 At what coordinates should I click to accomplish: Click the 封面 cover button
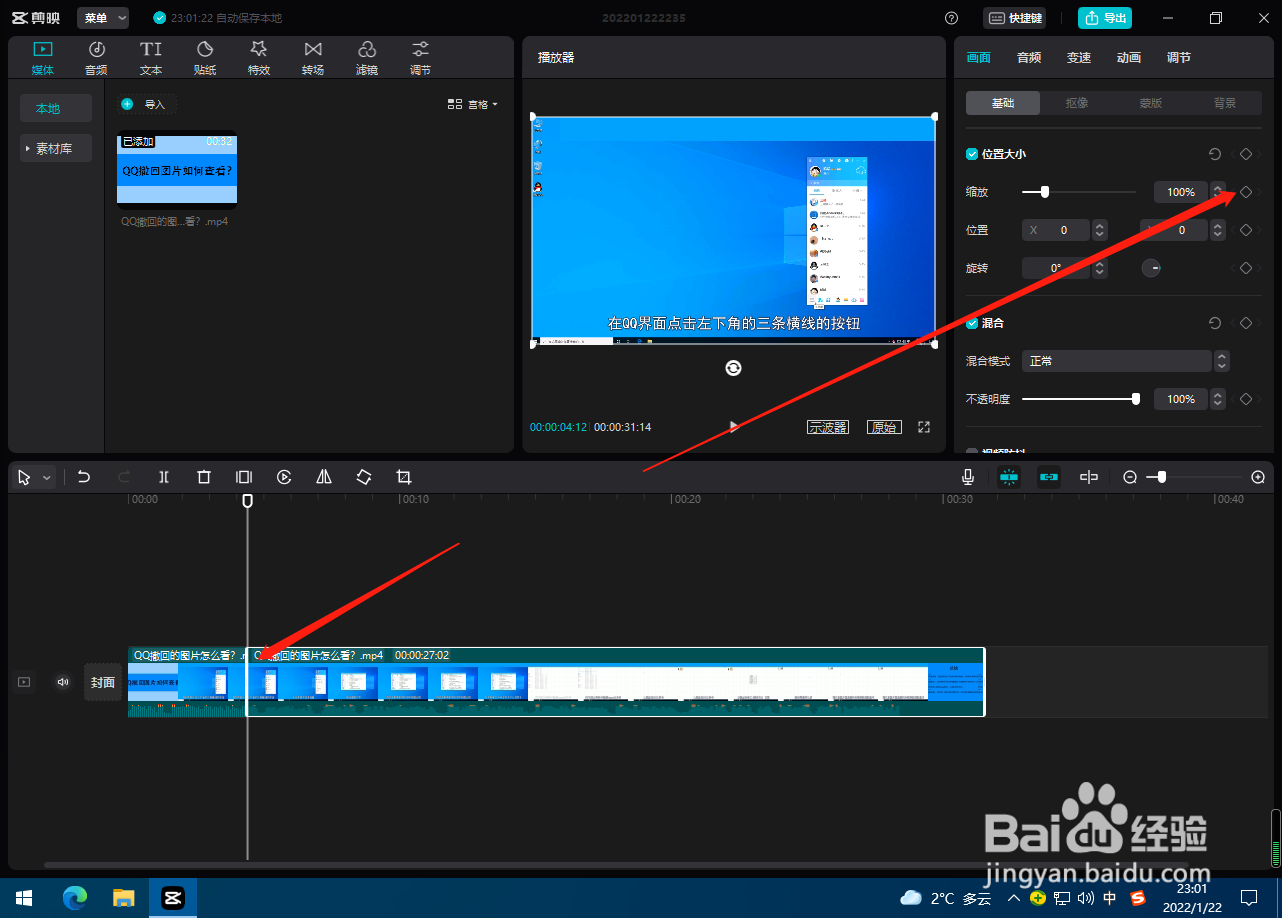pyautogui.click(x=103, y=682)
